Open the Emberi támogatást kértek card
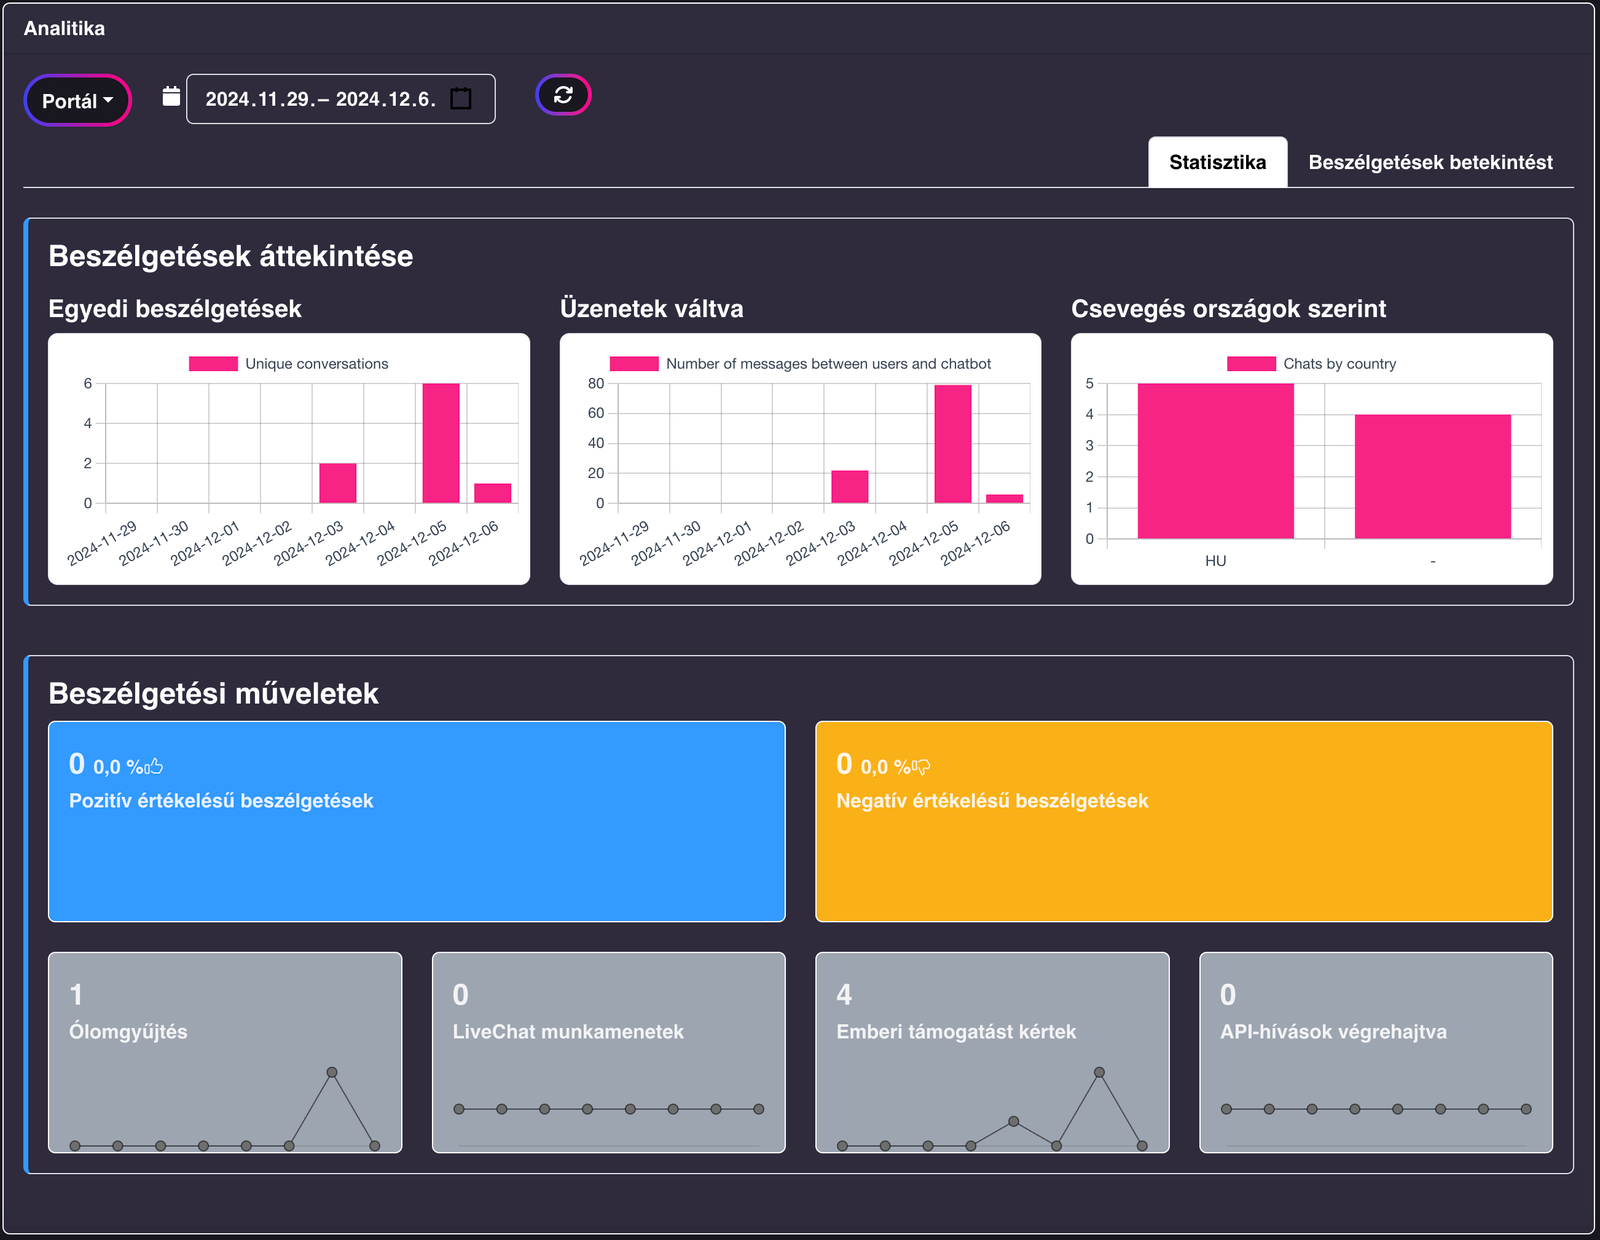The height and width of the screenshot is (1240, 1600). point(992,1052)
